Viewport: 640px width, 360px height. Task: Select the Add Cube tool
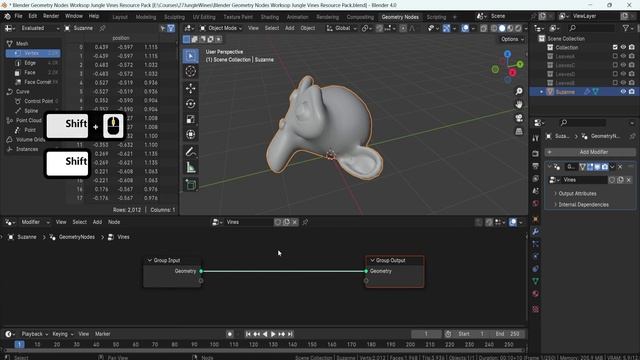(190, 184)
